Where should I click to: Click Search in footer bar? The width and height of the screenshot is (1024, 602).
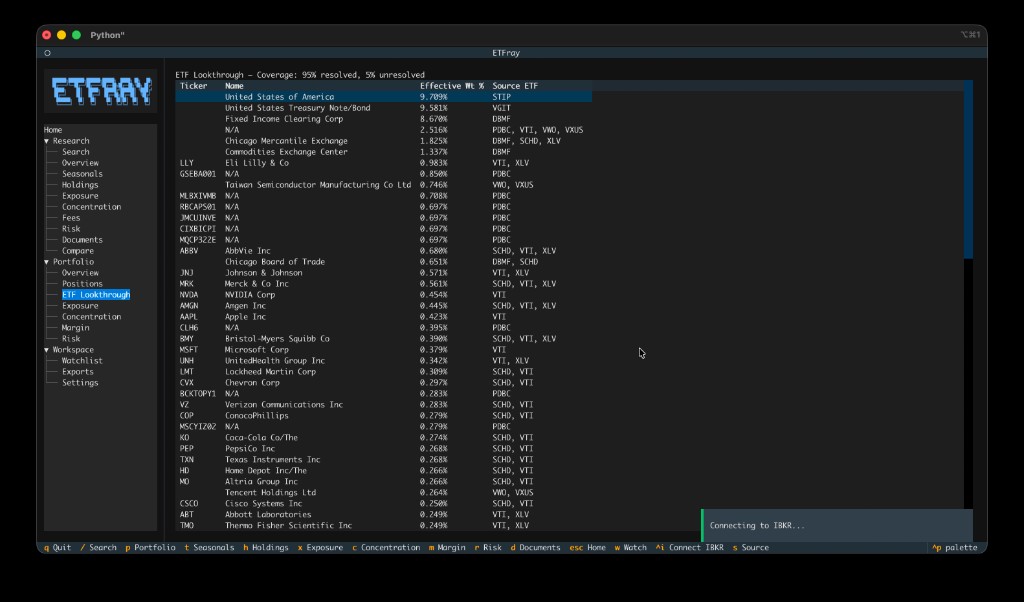click(98, 547)
